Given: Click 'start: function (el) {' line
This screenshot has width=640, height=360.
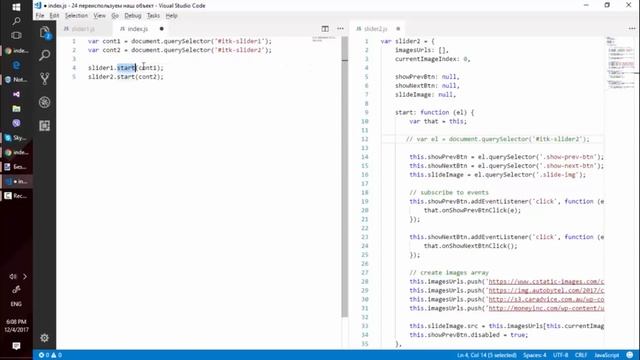Looking at the screenshot, I should click(434, 112).
